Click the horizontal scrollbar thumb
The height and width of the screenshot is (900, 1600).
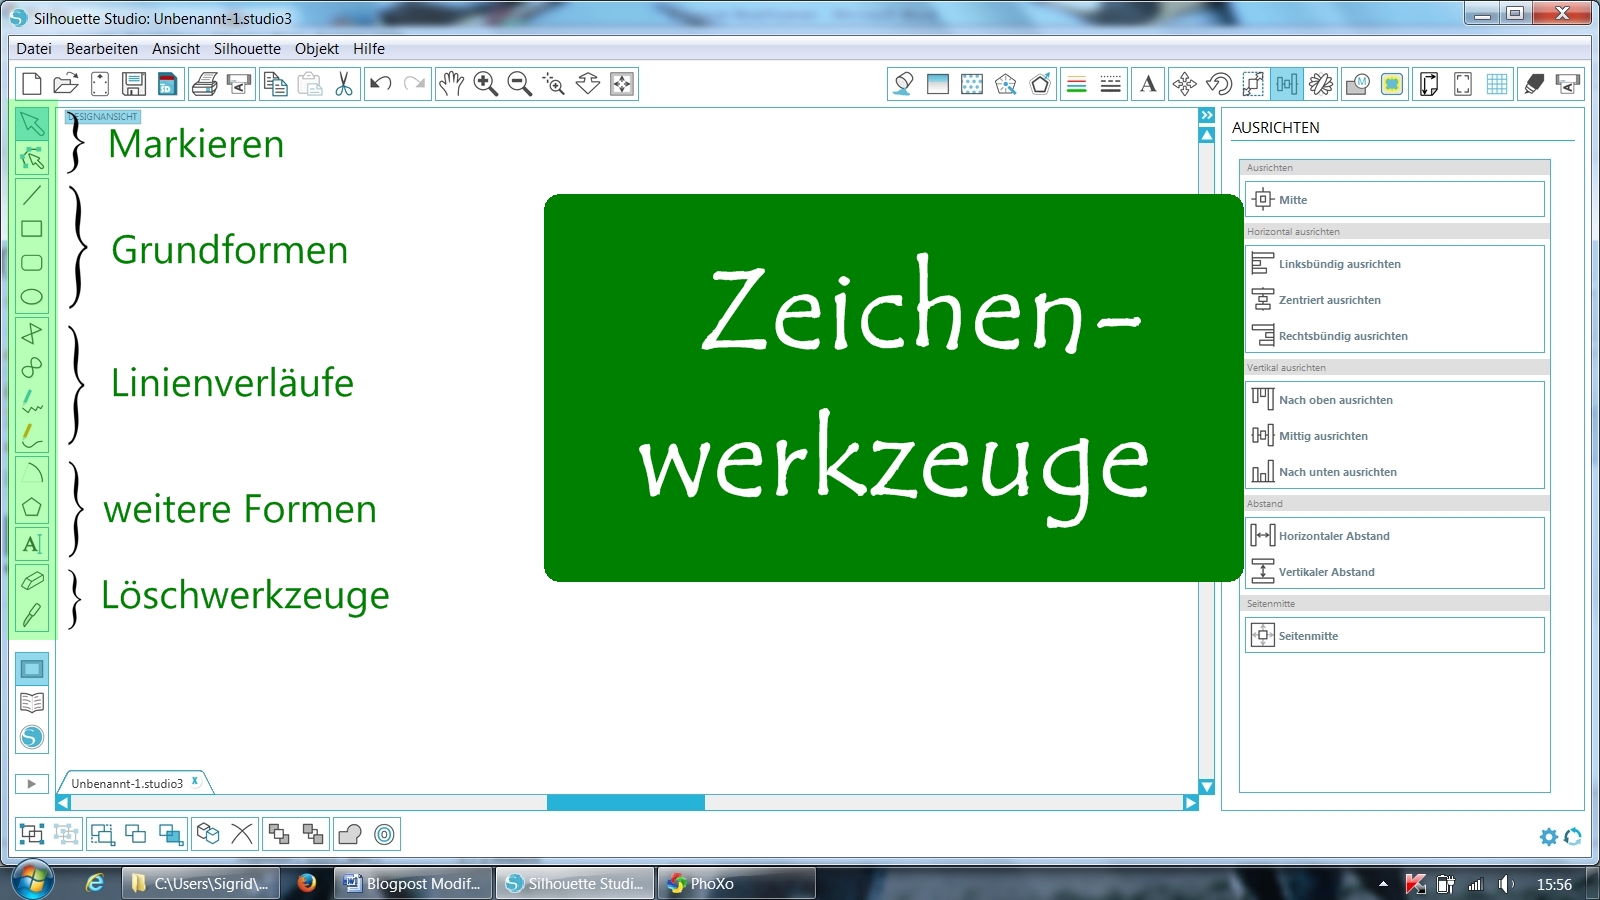tap(626, 802)
